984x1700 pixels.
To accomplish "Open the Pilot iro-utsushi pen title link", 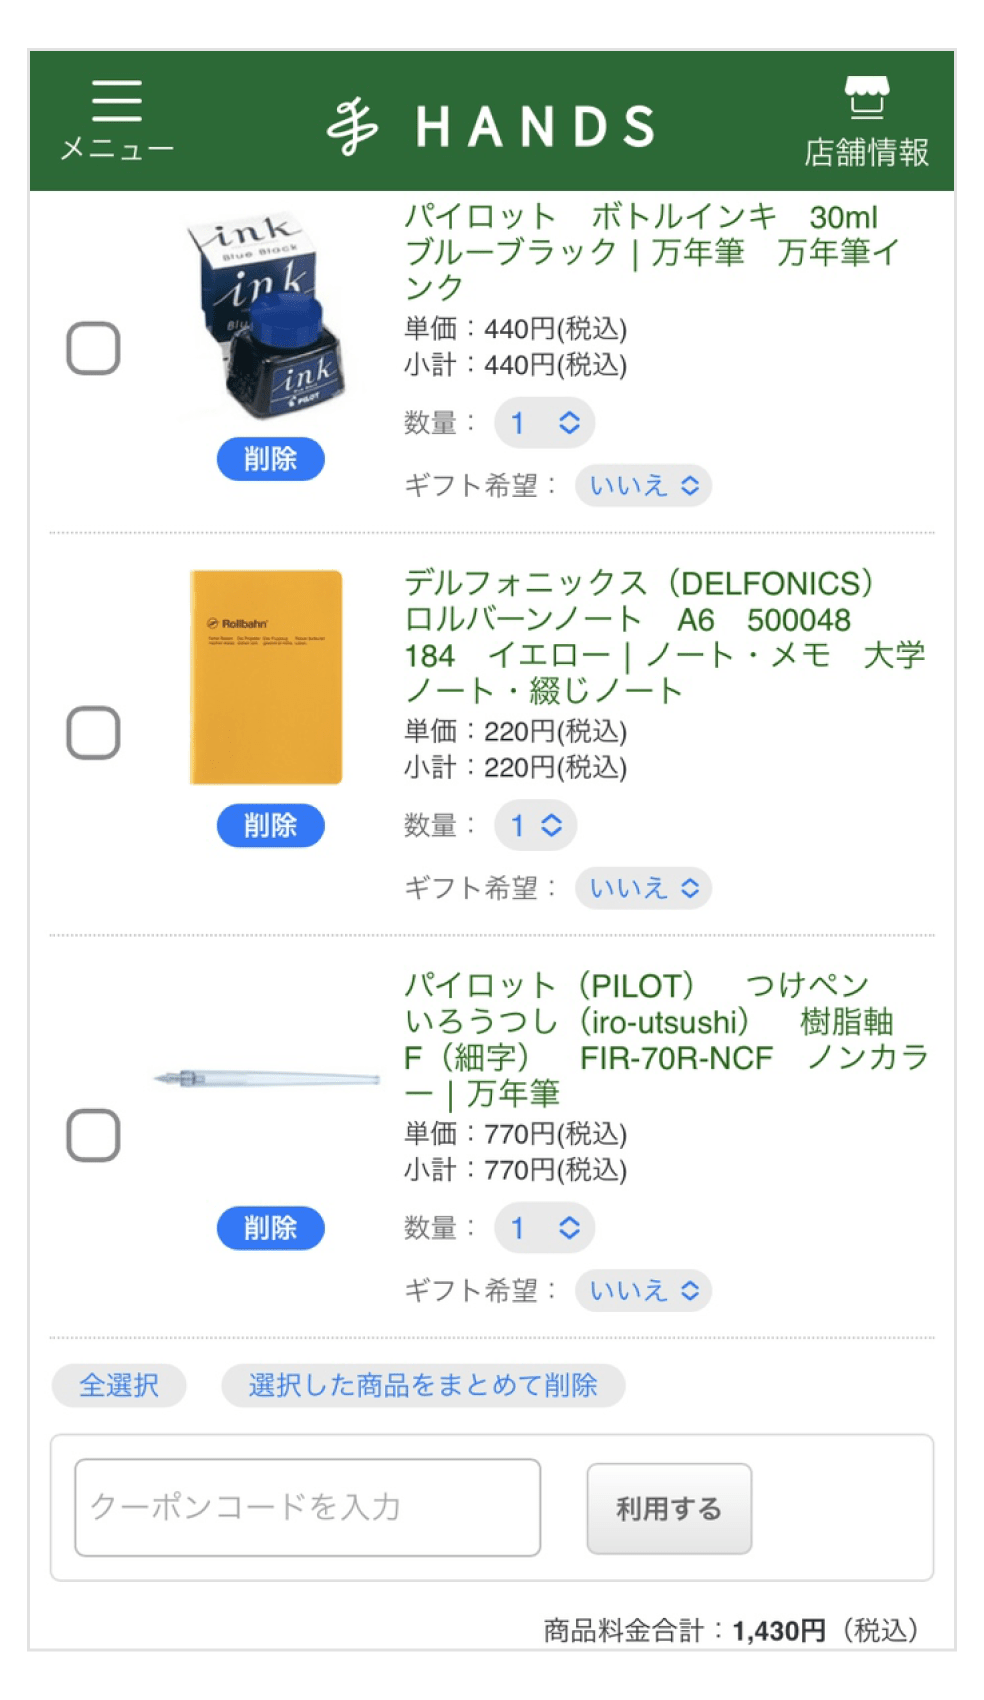I will click(665, 1039).
